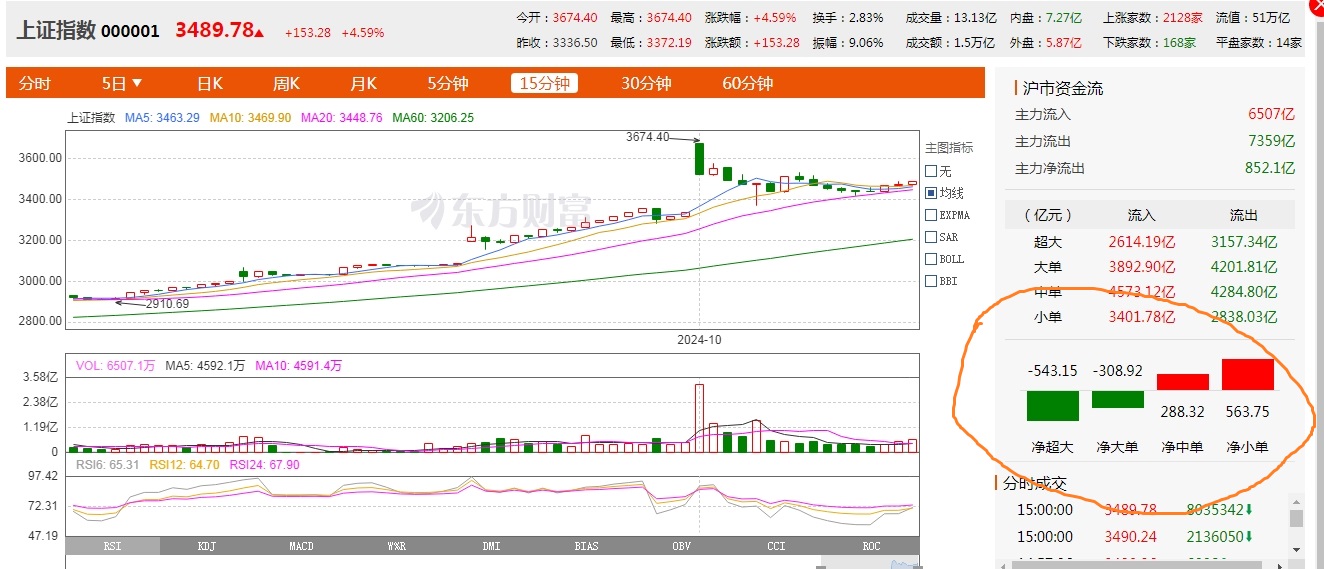The image size is (1324, 569).
Task: Click the RSI24: 67.90 label
Action: click(265, 465)
